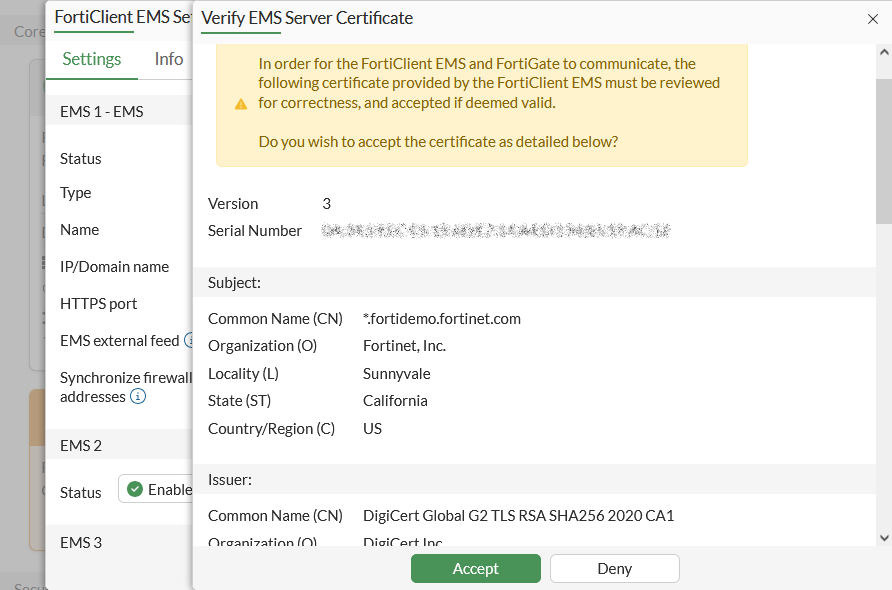The width and height of the screenshot is (892, 590).
Task: Click the Common Name *.fortidemo.fortinet.com value
Action: [x=440, y=318]
